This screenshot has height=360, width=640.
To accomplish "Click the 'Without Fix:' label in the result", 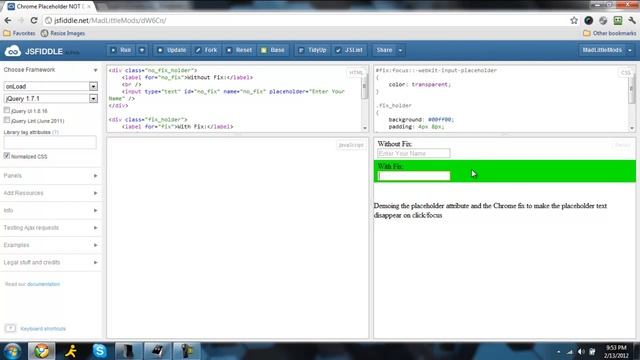I will (x=395, y=144).
